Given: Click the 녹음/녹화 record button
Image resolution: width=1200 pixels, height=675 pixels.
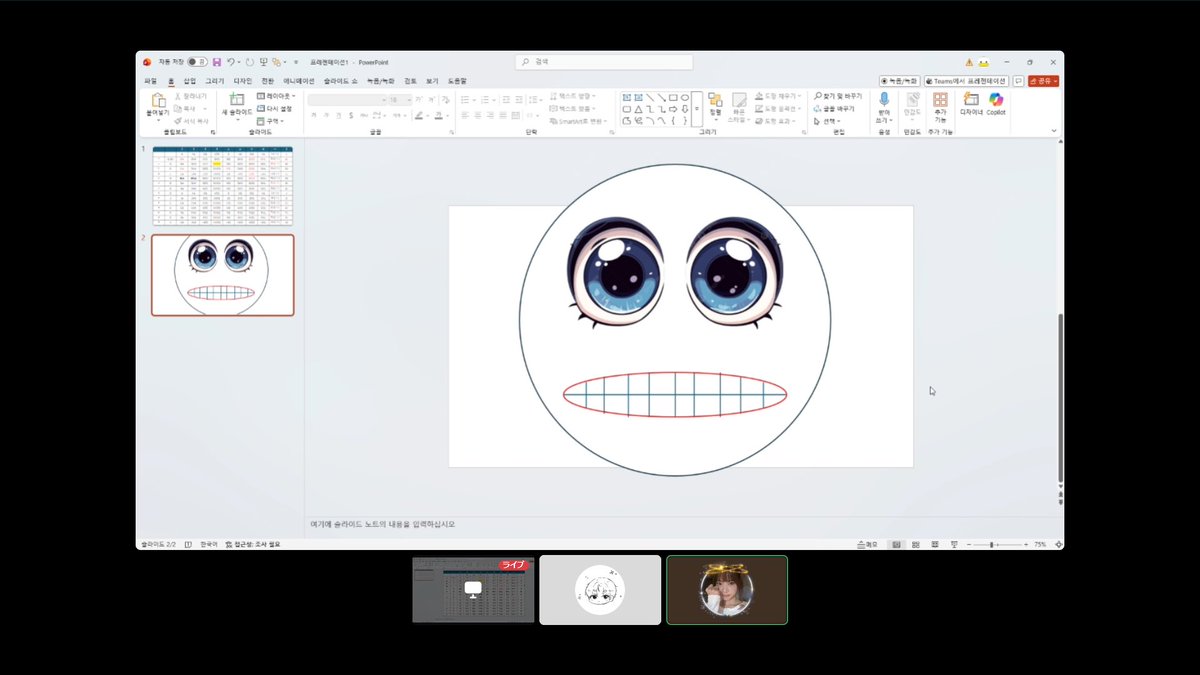Looking at the screenshot, I should pyautogui.click(x=899, y=81).
